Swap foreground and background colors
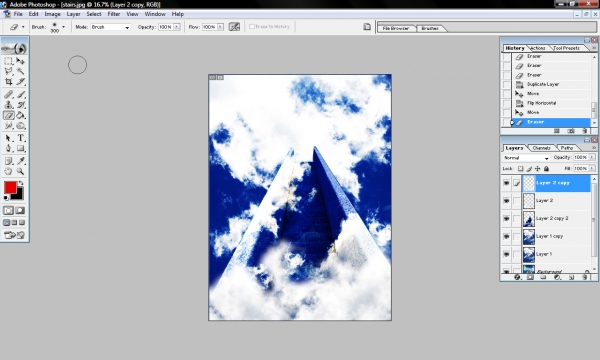The height and width of the screenshot is (360, 600). click(21, 183)
